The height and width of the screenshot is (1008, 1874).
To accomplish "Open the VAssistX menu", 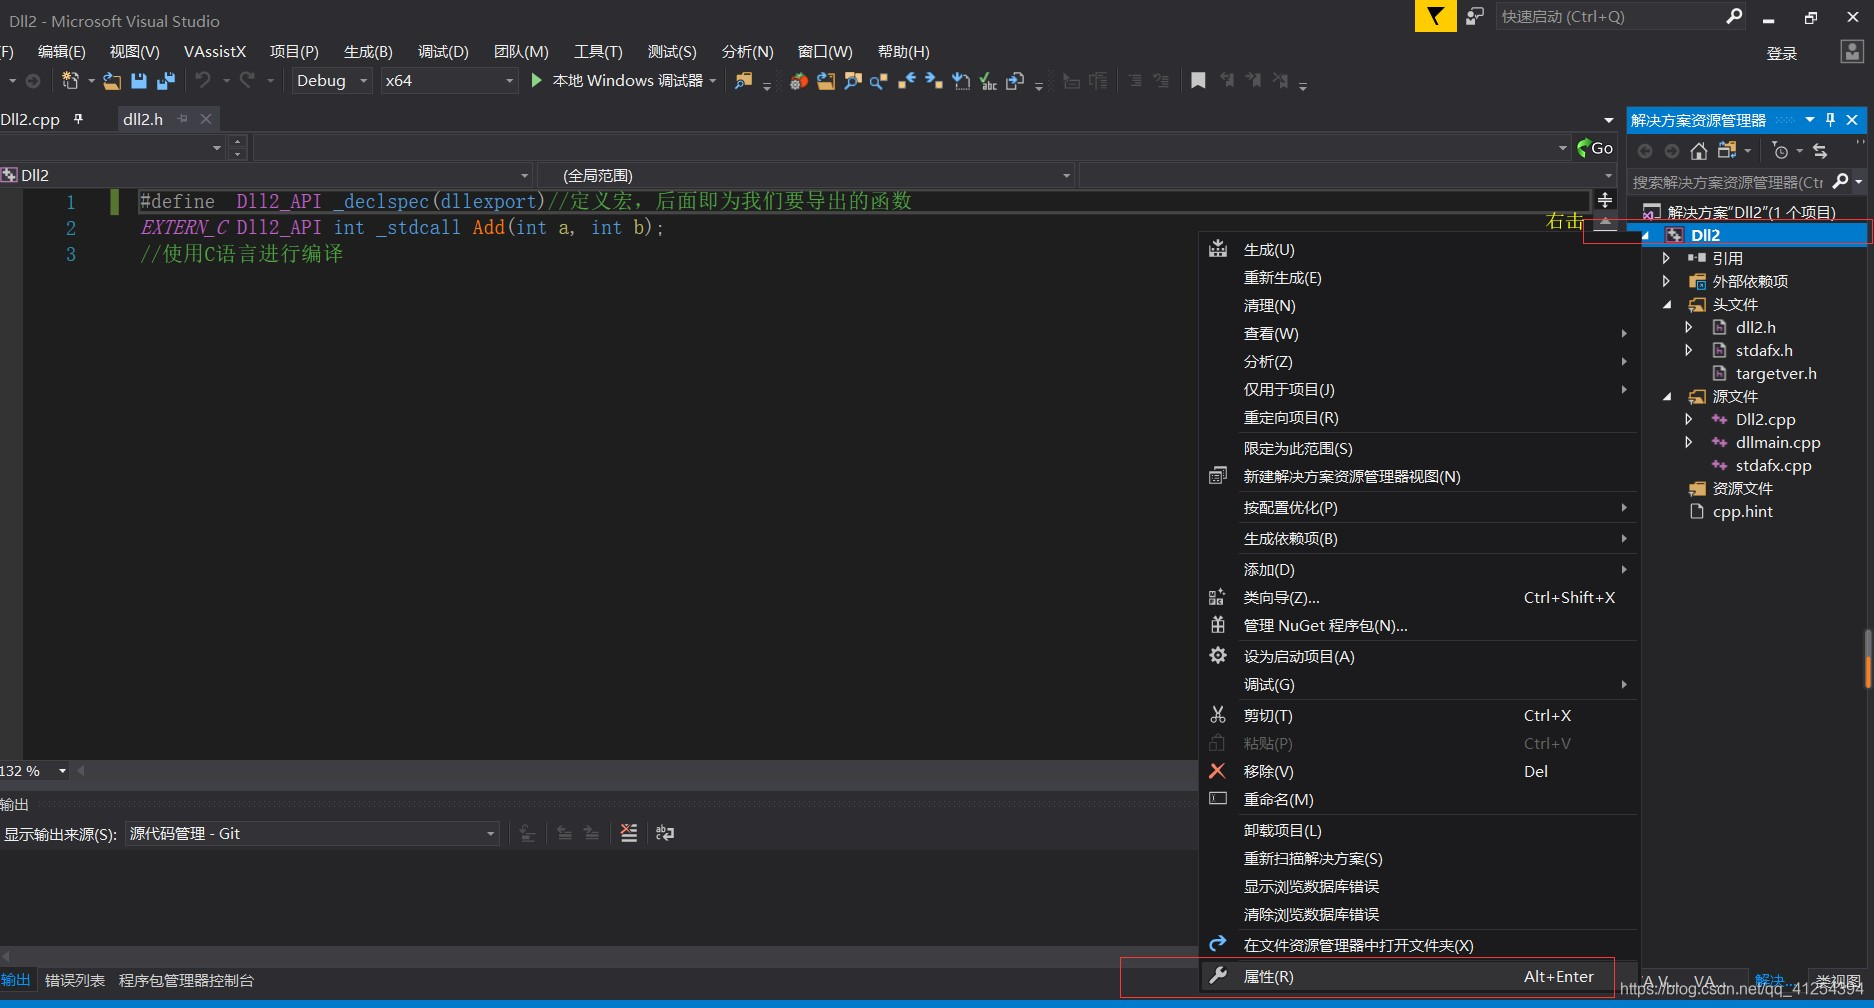I will click(x=215, y=51).
